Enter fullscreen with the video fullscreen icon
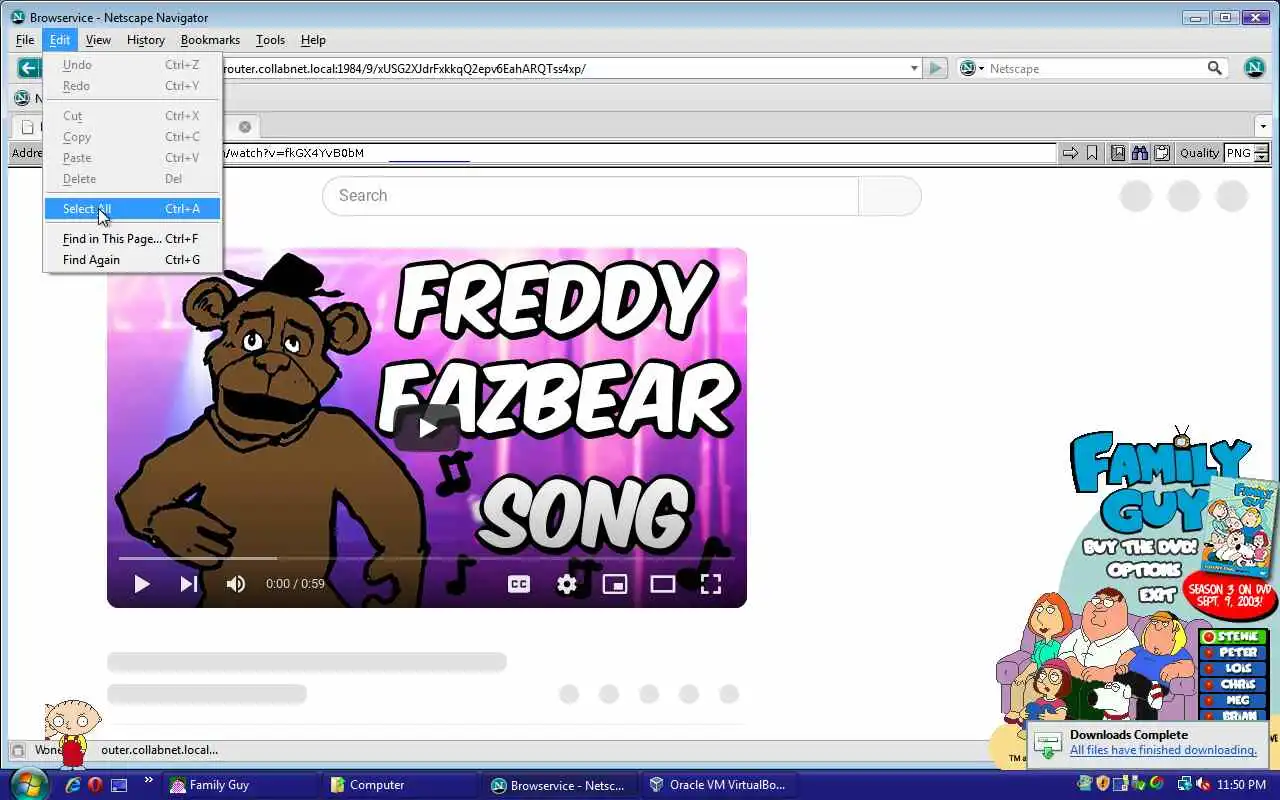 point(711,584)
